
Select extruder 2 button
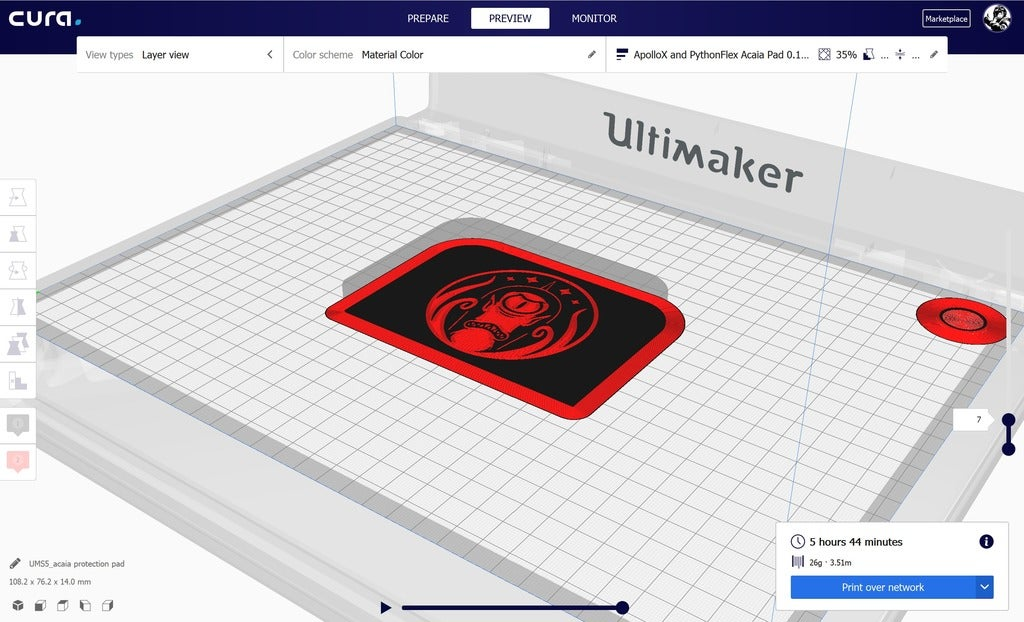coord(18,461)
